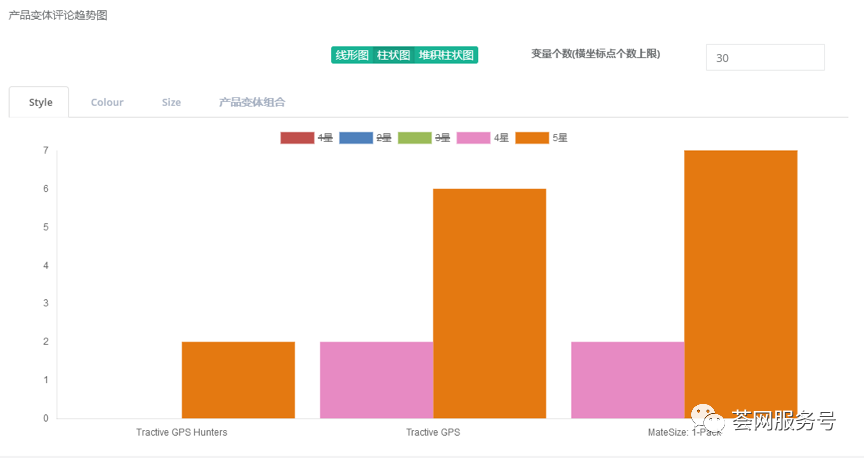This screenshot has width=864, height=458.
Task: Open the Colour tab
Action: (x=107, y=102)
